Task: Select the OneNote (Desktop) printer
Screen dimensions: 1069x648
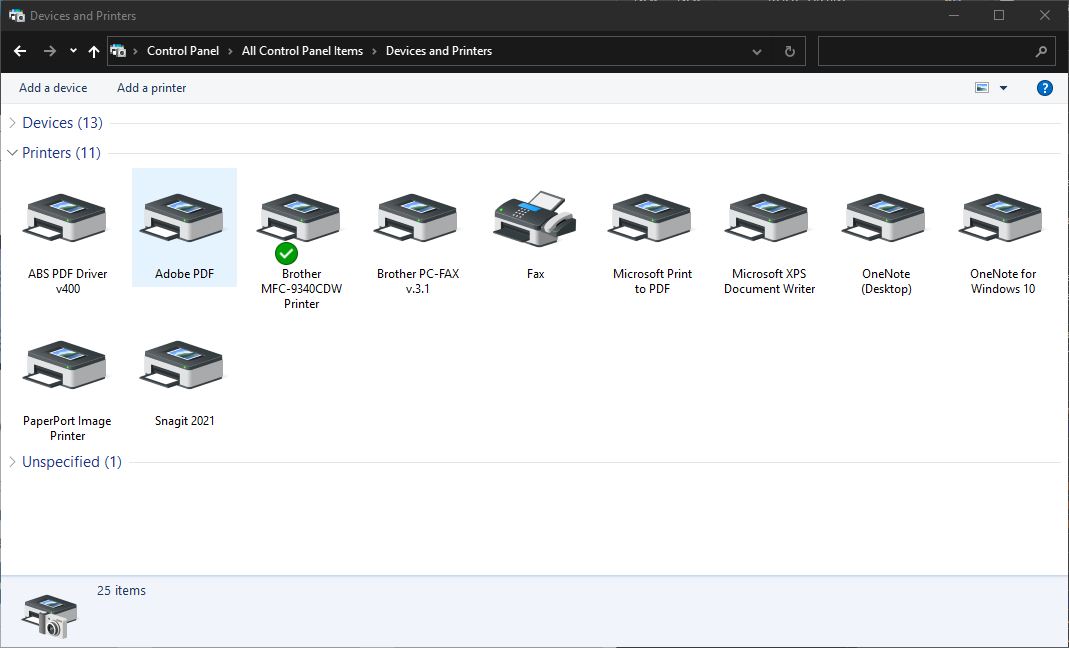Action: coord(884,218)
